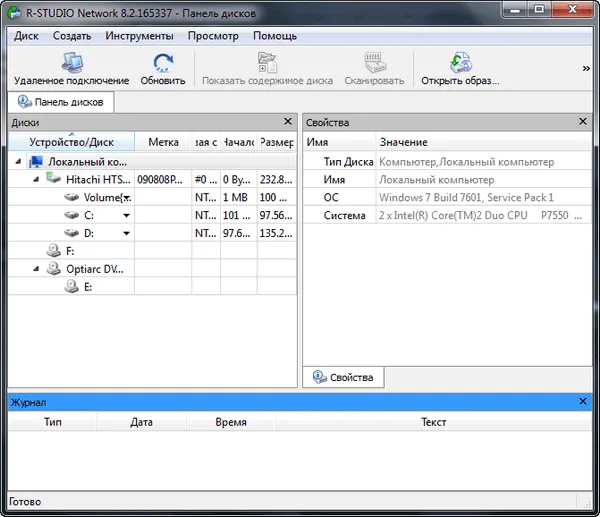Collapse the Optiarc DVD drive node
Screen dimensions: 600x517
click(x=36, y=269)
